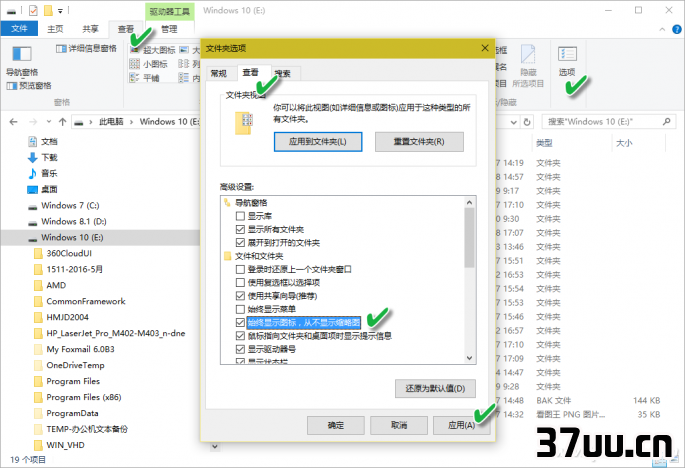Click the back arrow in Explorer
The width and height of the screenshot is (685, 468).
14,122
